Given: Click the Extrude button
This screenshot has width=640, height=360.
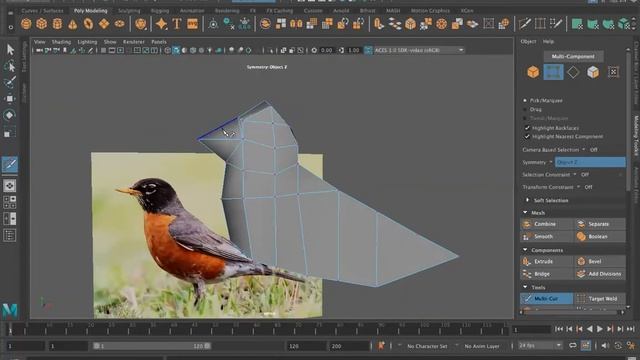Looking at the screenshot, I should (x=546, y=261).
